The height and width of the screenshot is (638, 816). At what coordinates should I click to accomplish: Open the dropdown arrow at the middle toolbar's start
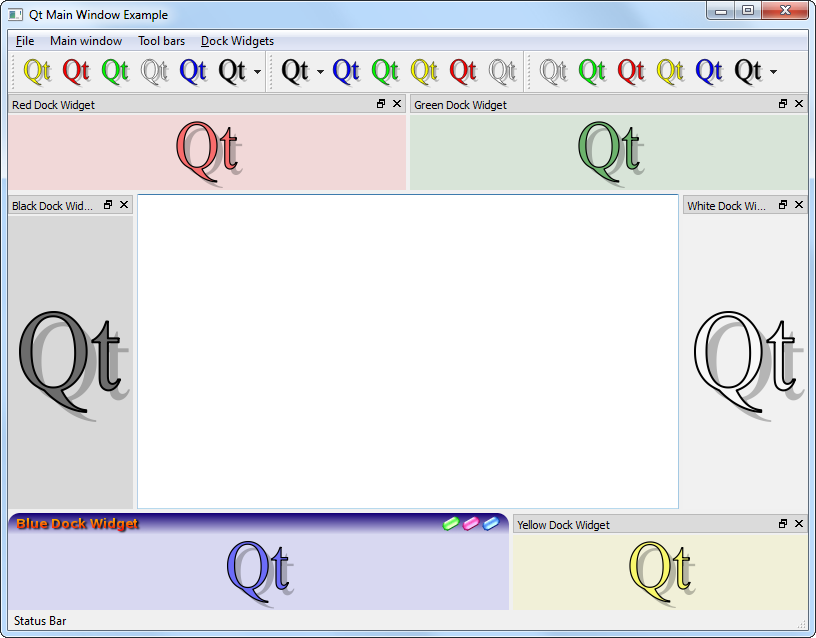320,72
